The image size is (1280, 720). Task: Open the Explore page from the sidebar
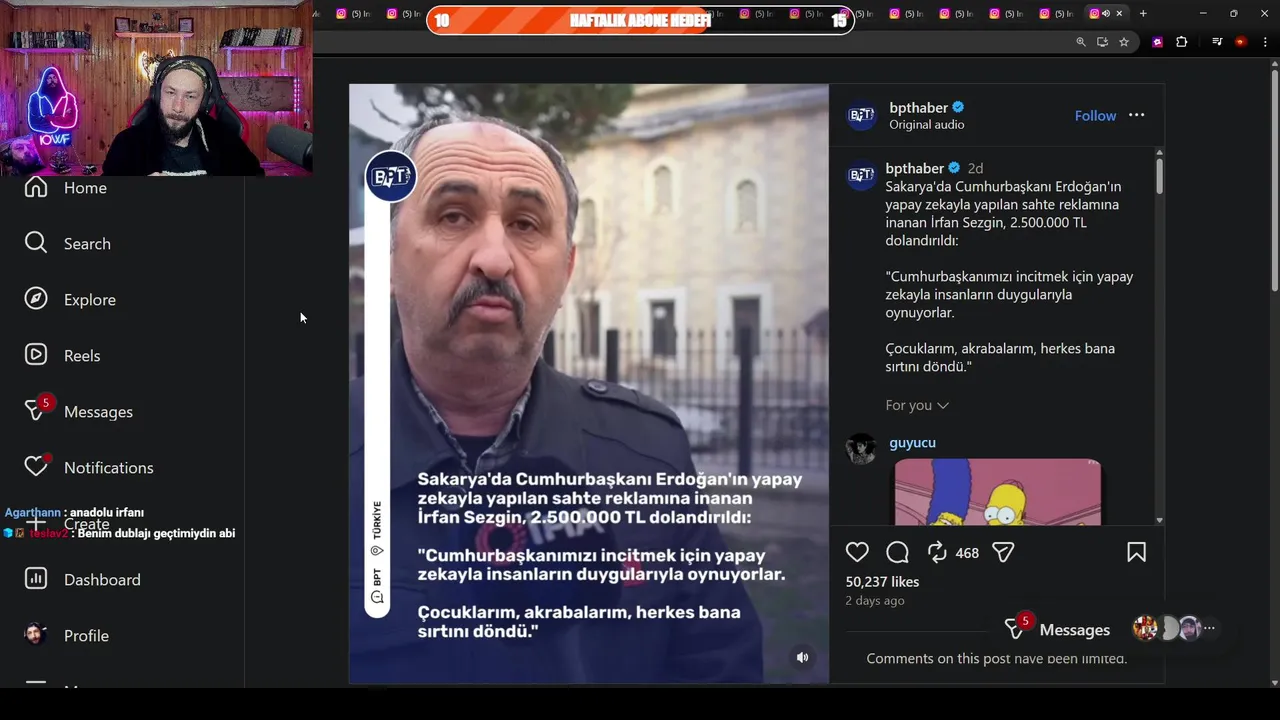point(70,299)
